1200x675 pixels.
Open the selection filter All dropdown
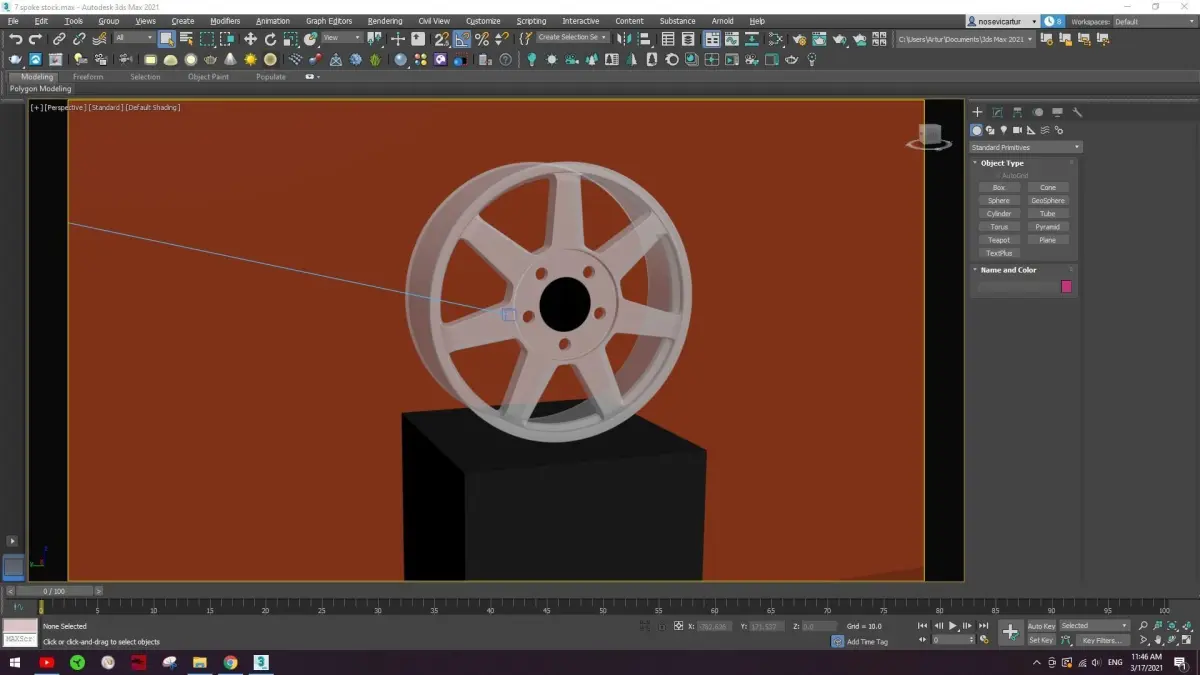[x=134, y=38]
